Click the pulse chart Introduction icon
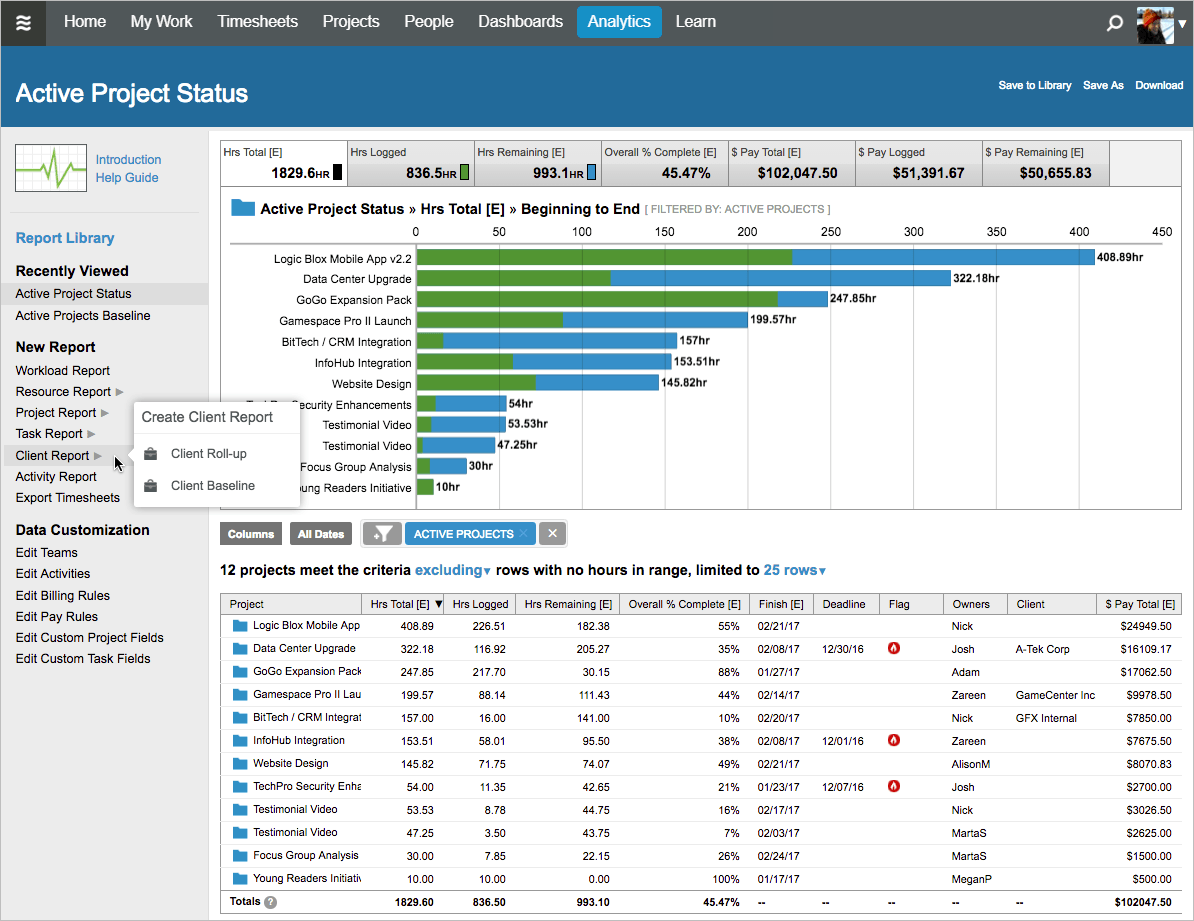The width and height of the screenshot is (1194, 921). 51,167
